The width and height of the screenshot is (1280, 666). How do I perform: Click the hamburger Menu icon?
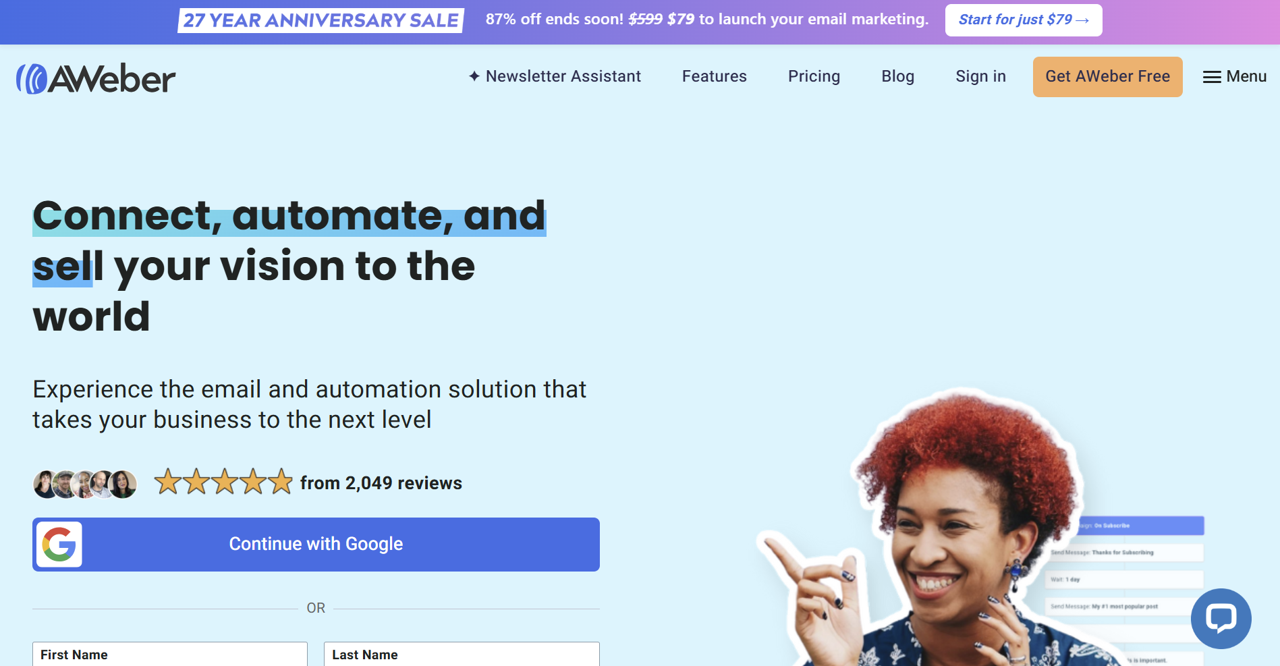[1212, 77]
